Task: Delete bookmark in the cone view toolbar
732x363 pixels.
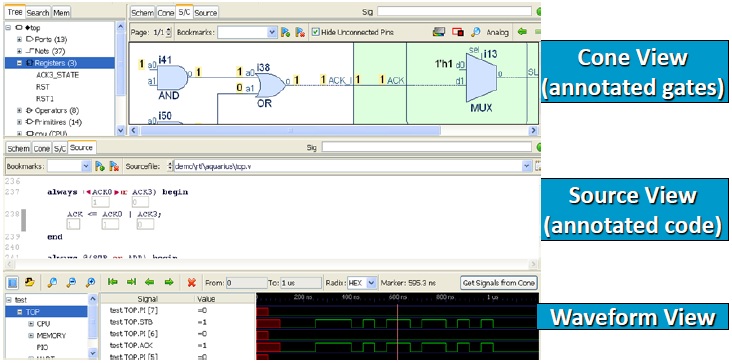Action: tap(300, 32)
